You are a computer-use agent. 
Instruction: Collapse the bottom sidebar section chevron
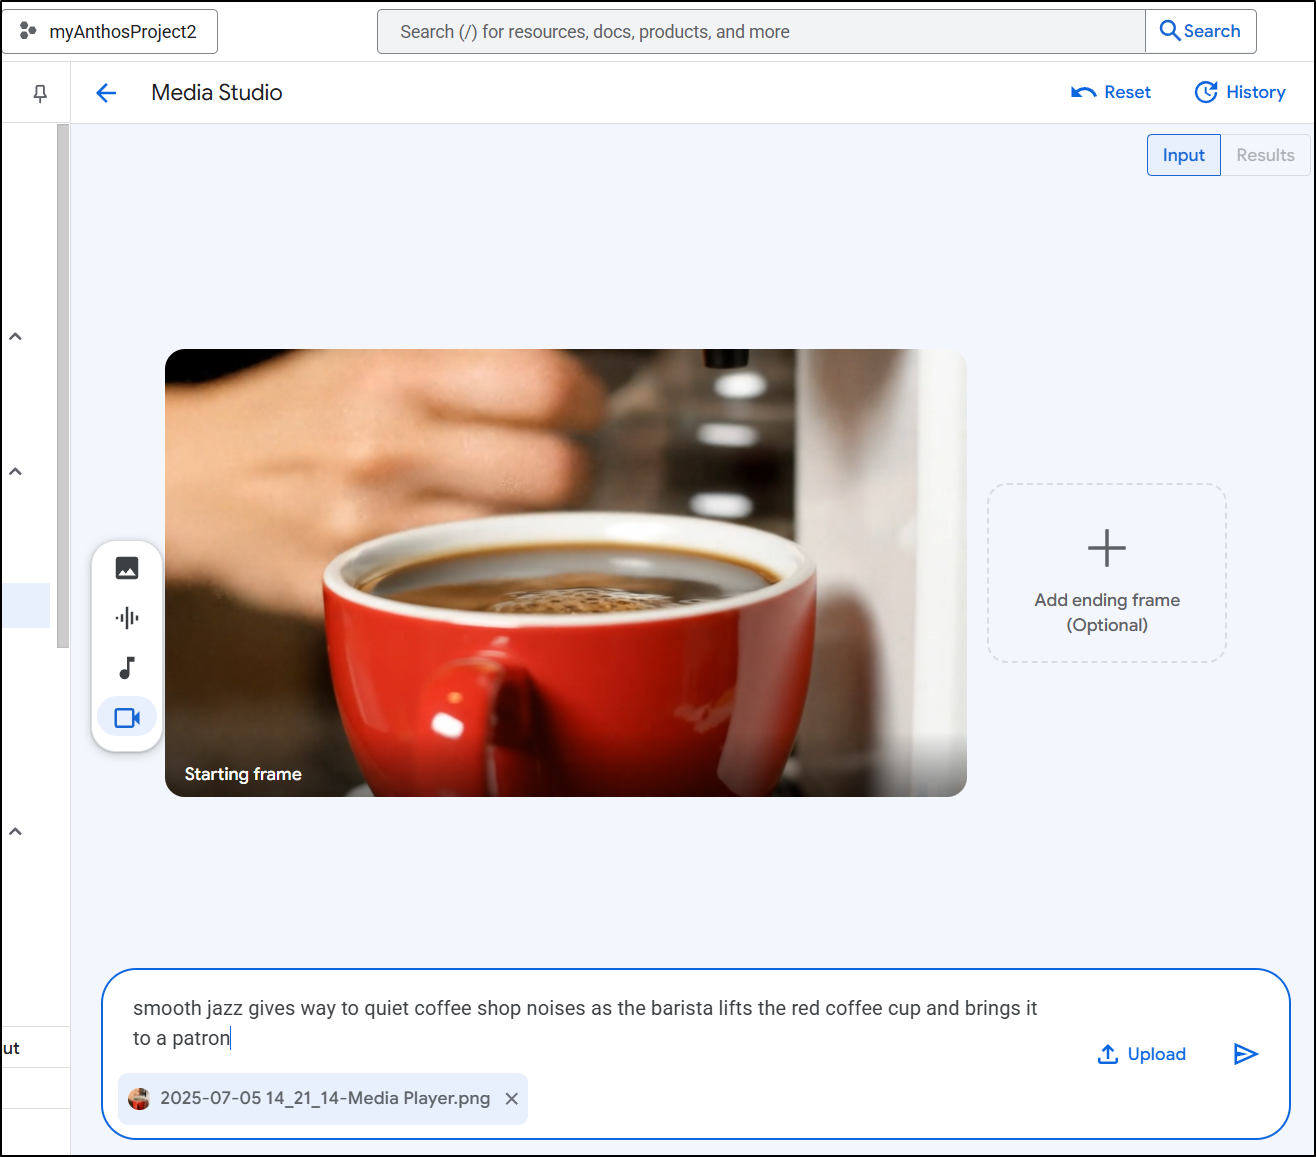point(16,832)
